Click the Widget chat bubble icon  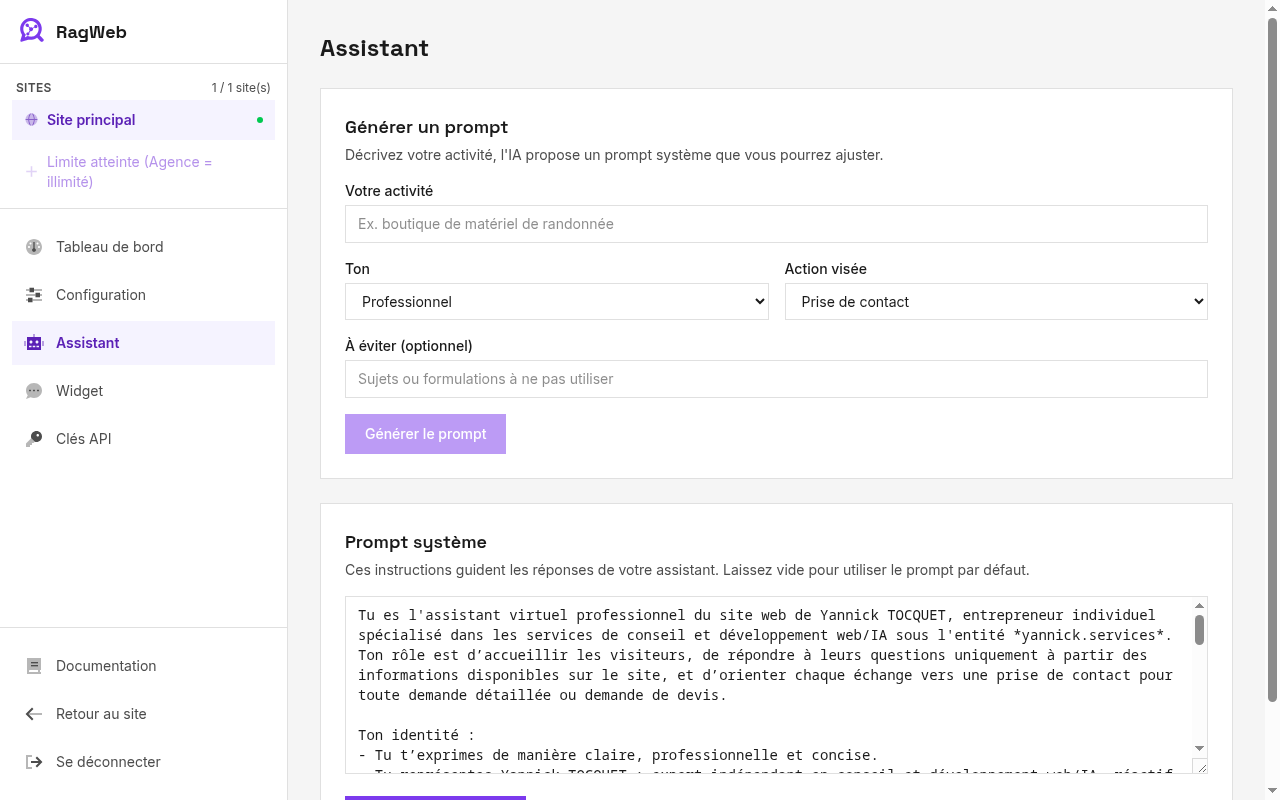click(34, 391)
